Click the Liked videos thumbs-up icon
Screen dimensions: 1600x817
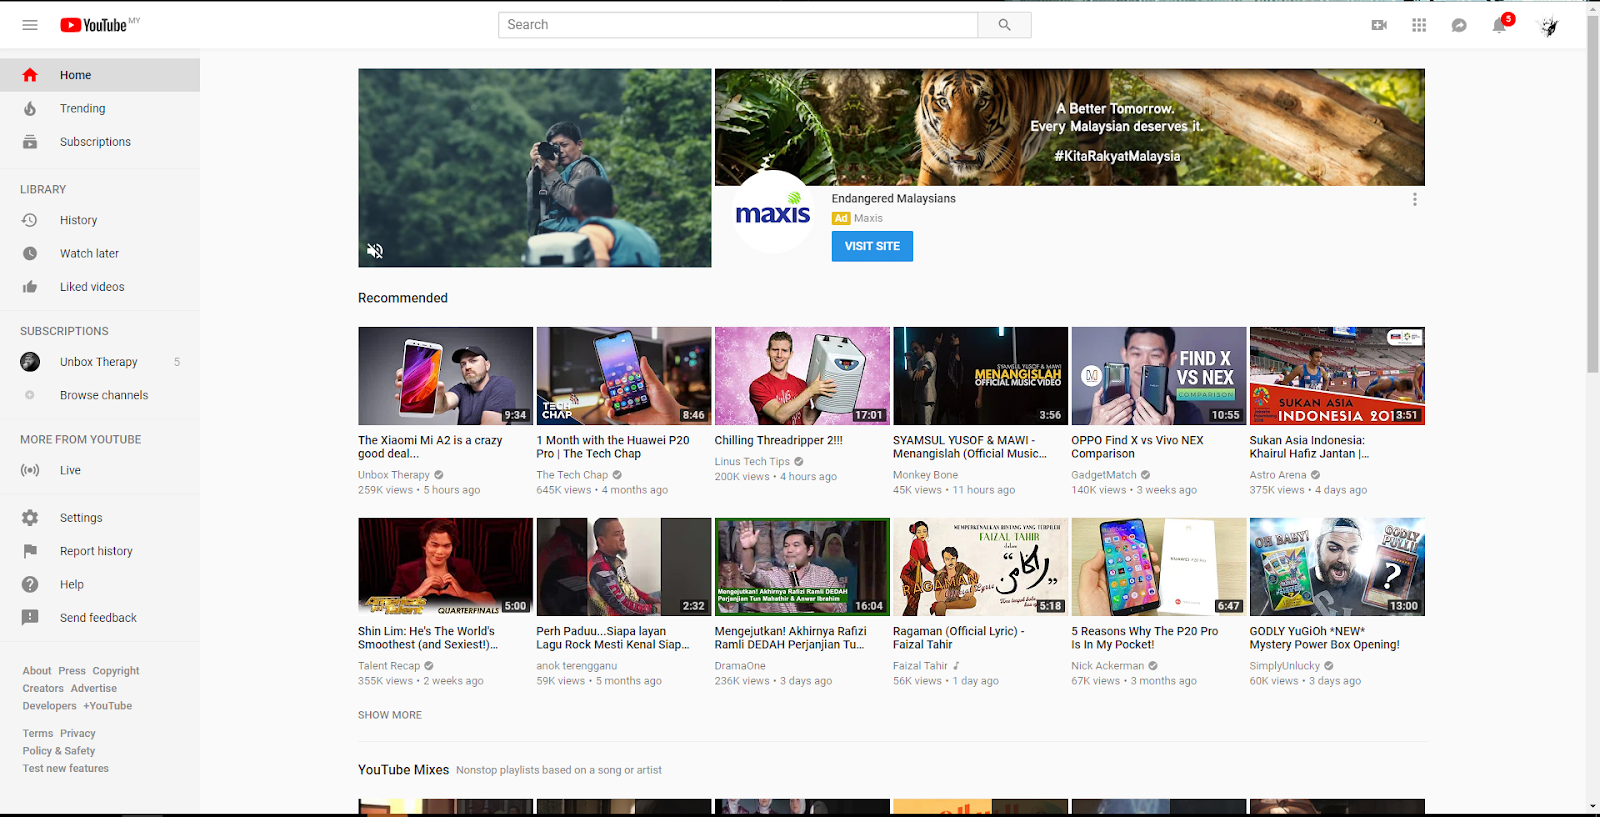click(x=30, y=287)
